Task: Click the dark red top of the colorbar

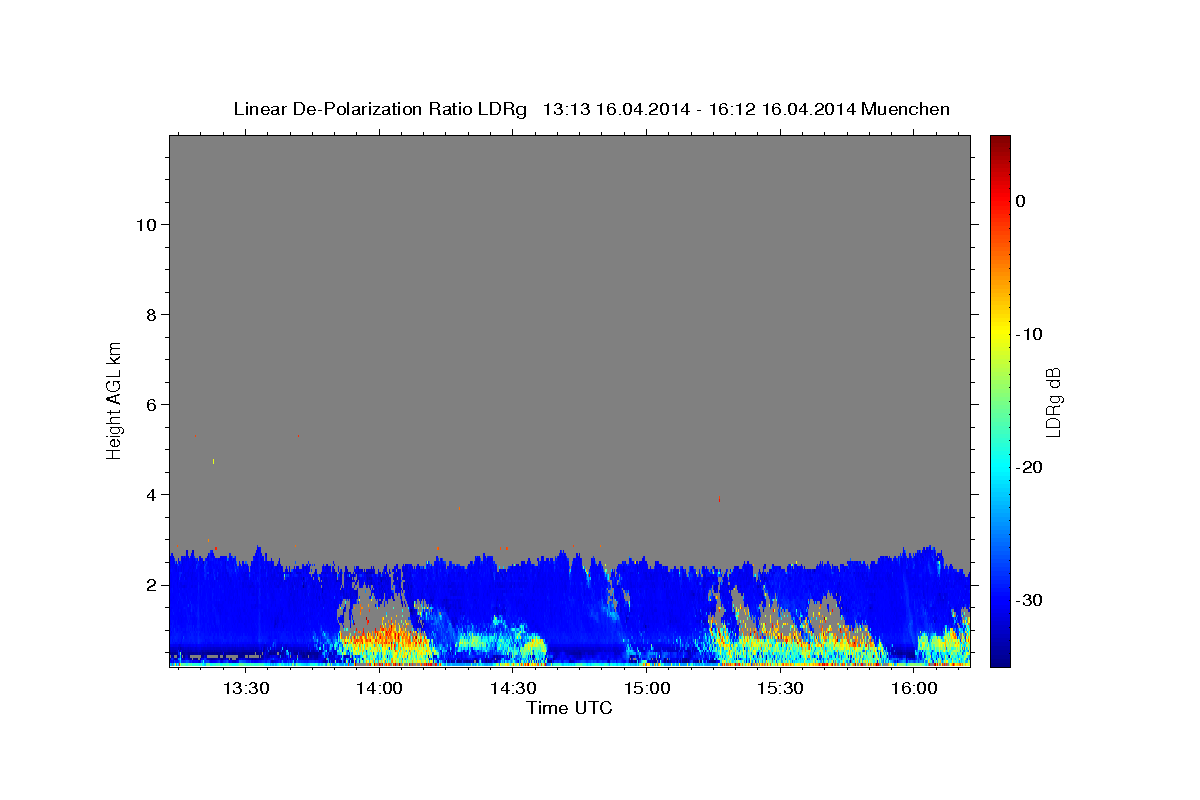Action: tap(1000, 145)
